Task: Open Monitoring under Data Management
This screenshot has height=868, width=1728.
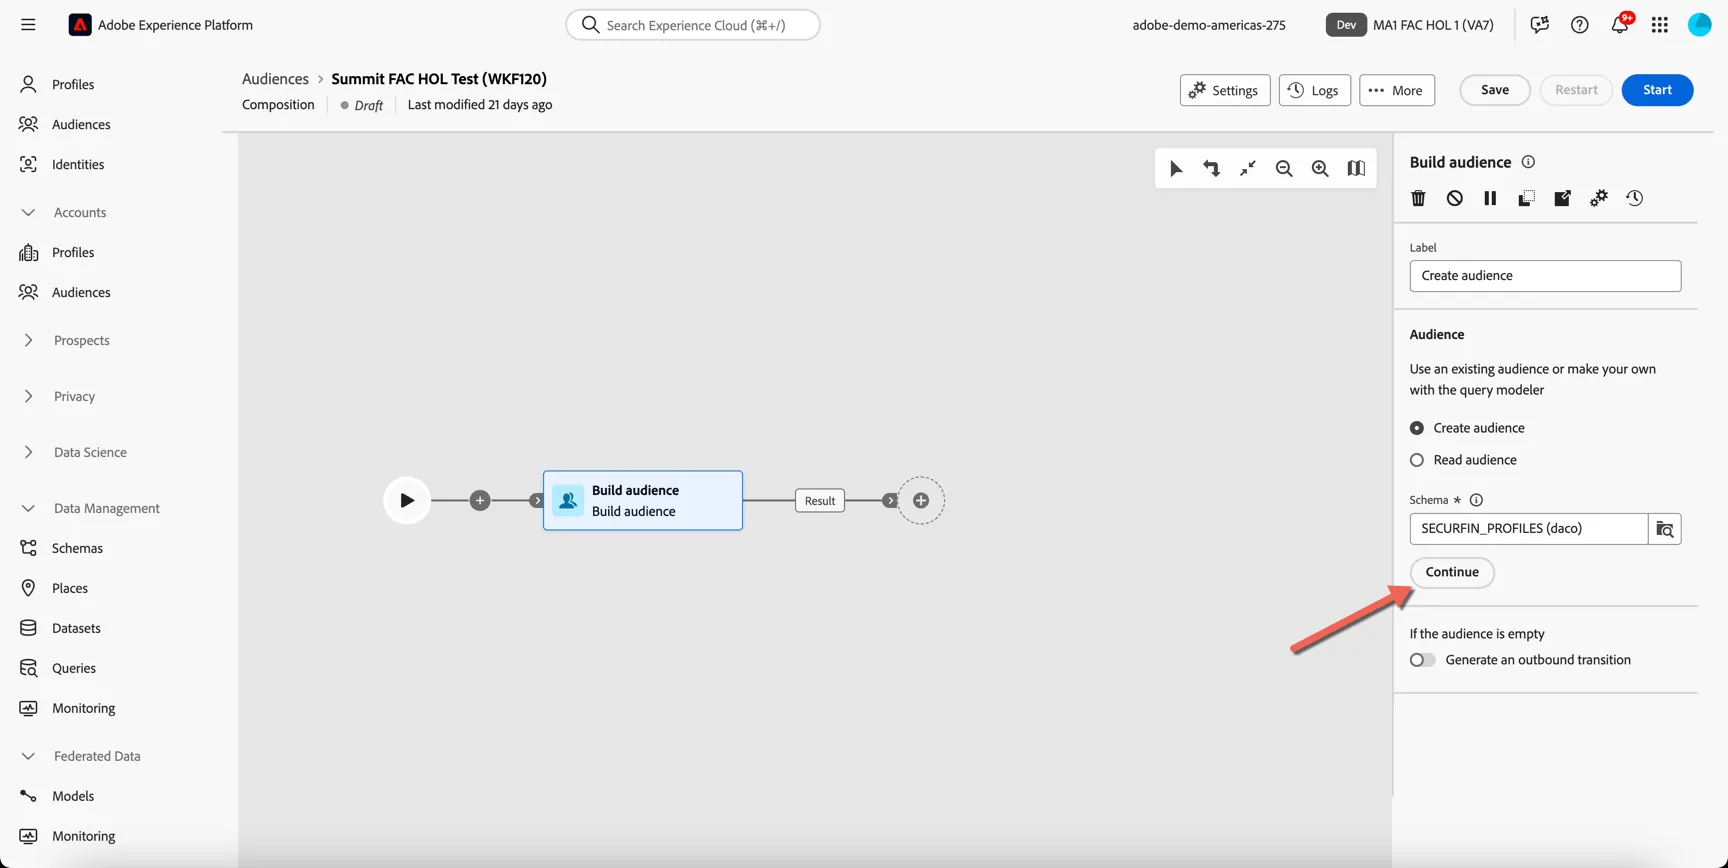Action: click(x=83, y=708)
